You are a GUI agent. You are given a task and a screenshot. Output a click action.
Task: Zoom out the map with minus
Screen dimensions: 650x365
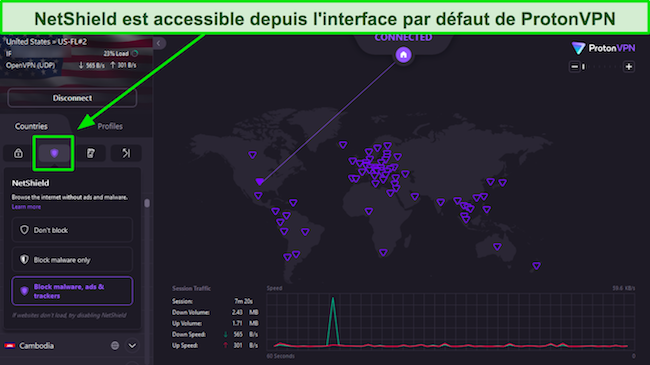click(574, 66)
